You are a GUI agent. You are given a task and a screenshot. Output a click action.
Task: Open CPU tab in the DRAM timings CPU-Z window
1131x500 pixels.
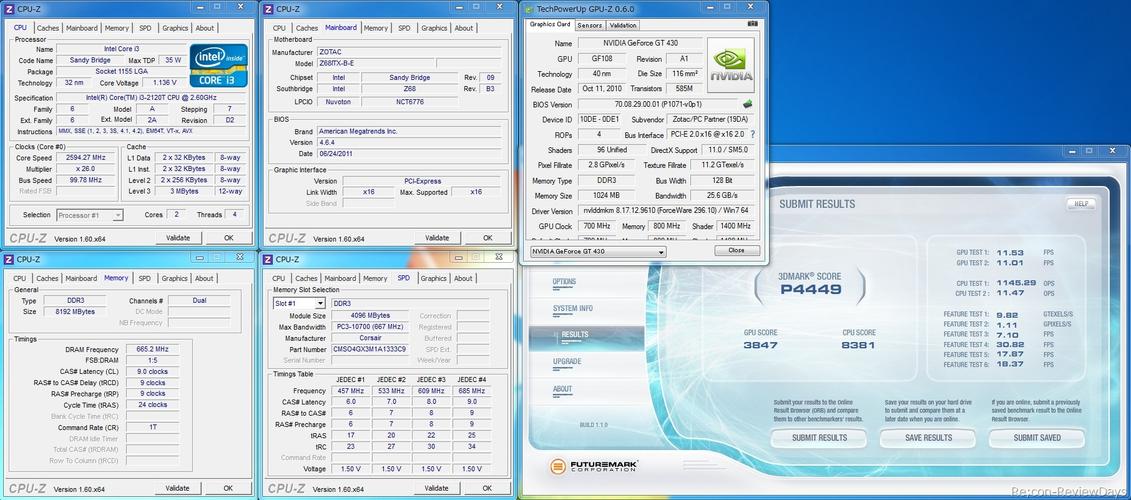pyautogui.click(x=19, y=278)
